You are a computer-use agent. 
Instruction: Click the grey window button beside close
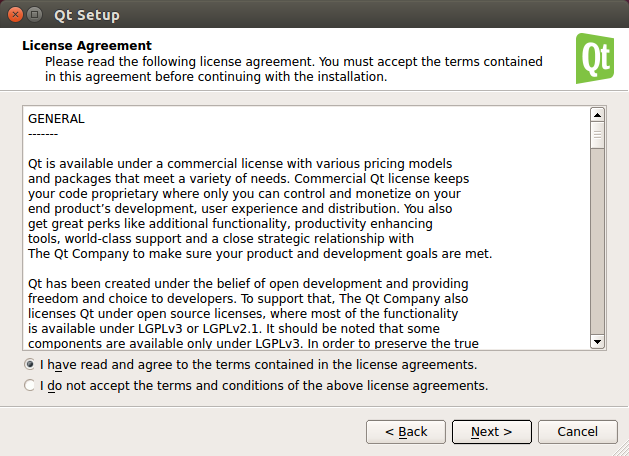coord(34,15)
